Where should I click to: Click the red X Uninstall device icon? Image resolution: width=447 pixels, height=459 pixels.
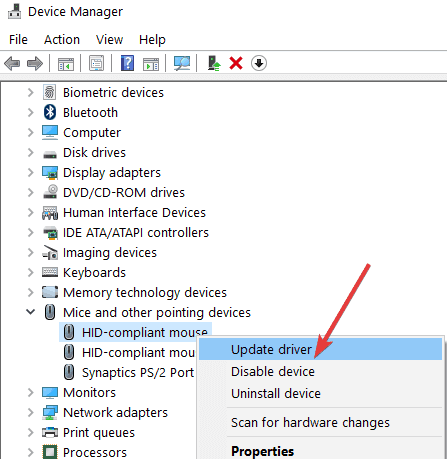point(236,63)
